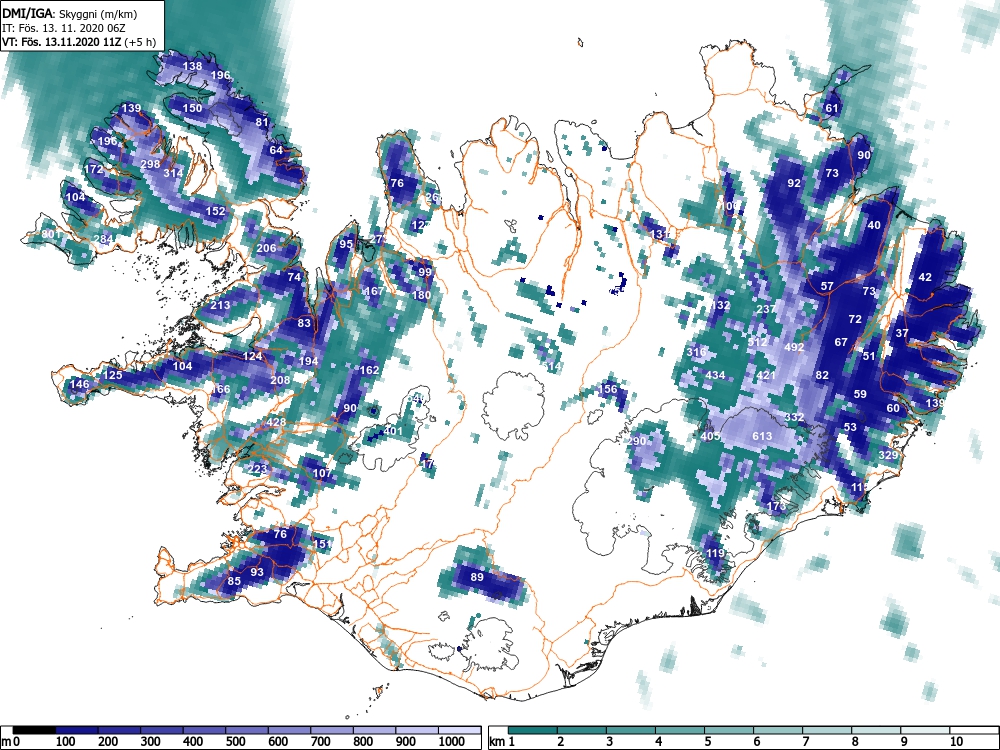
Task: Click the visibility value 146
Action: [x=79, y=384]
